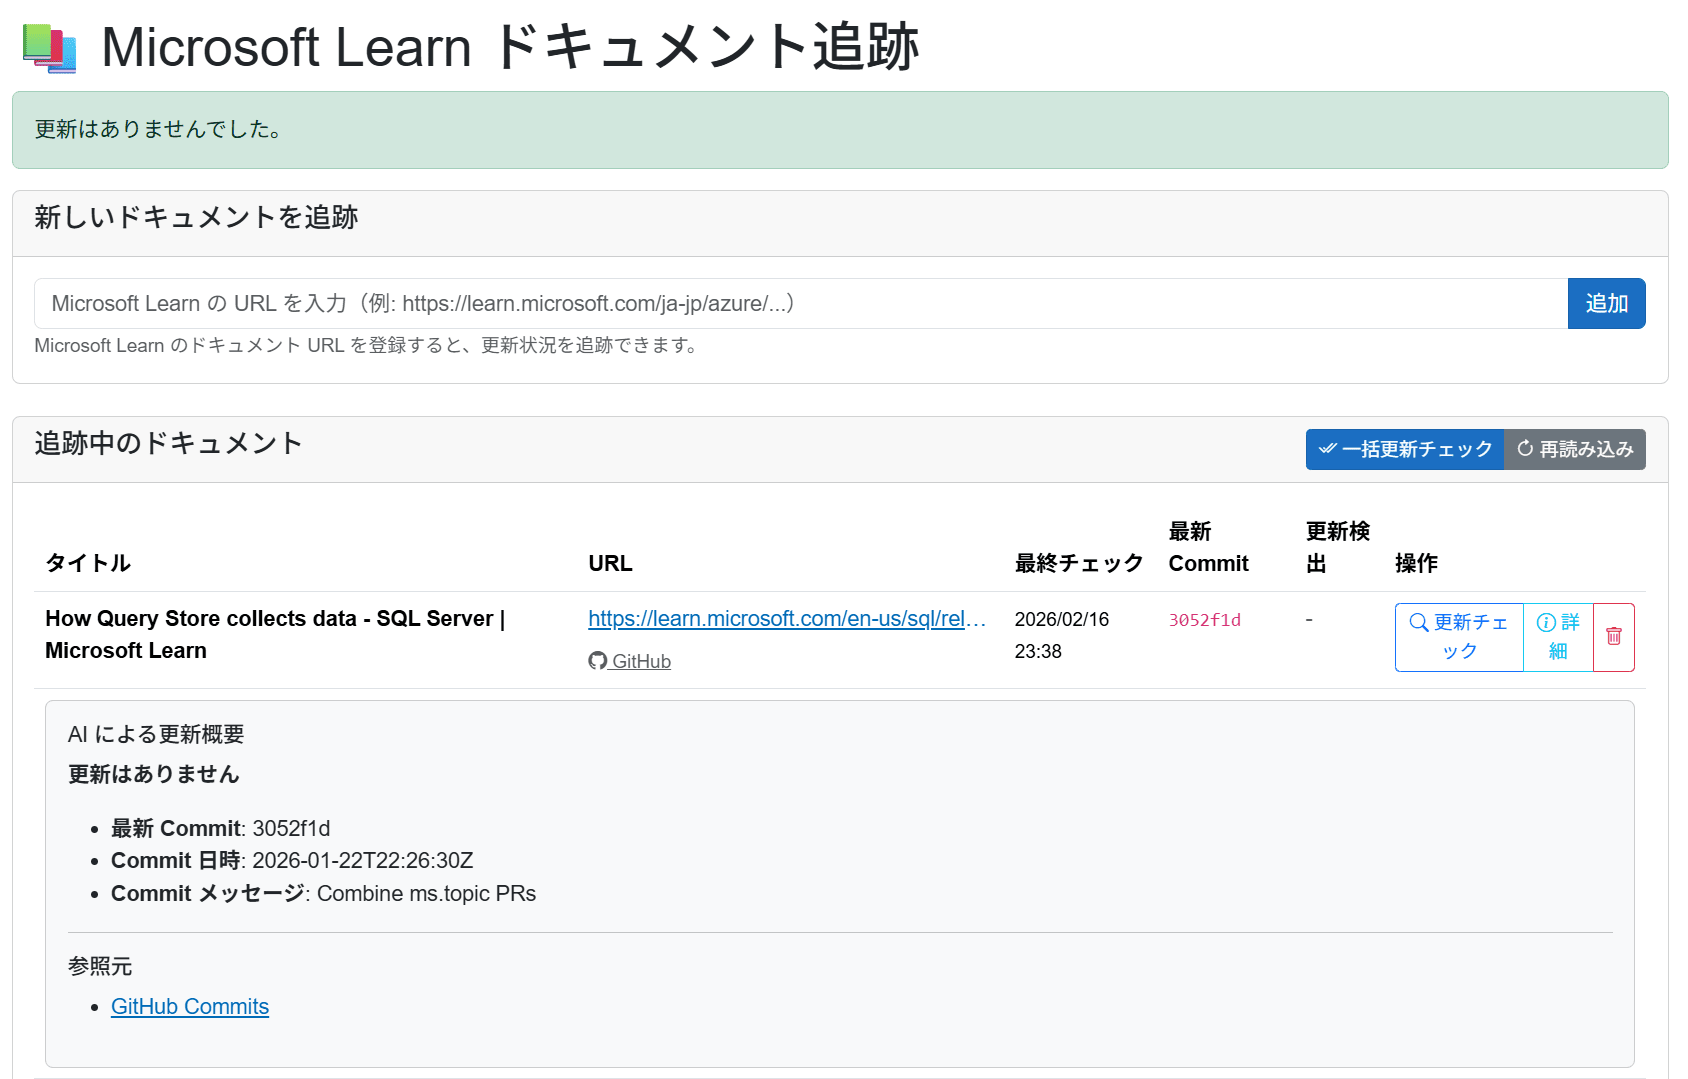Image resolution: width=1688 pixels, height=1079 pixels.
Task: Click the books logo icon in header
Action: pos(50,48)
